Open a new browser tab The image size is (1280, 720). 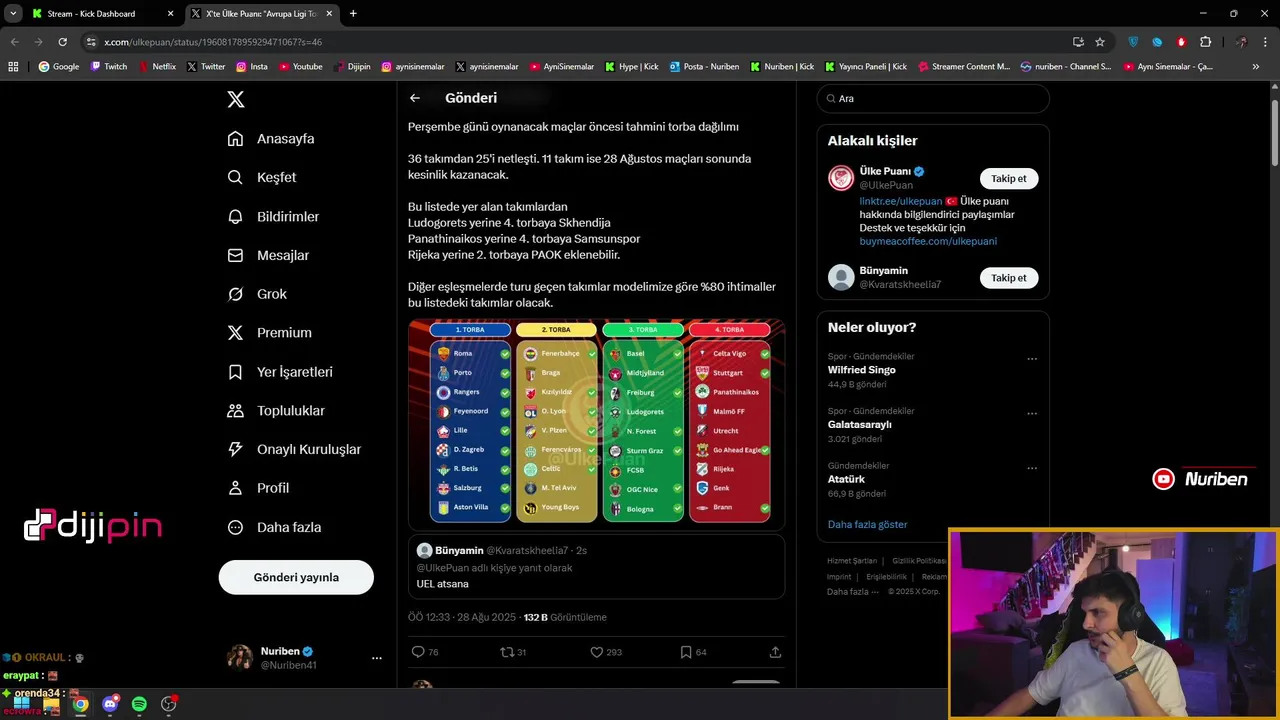(353, 14)
